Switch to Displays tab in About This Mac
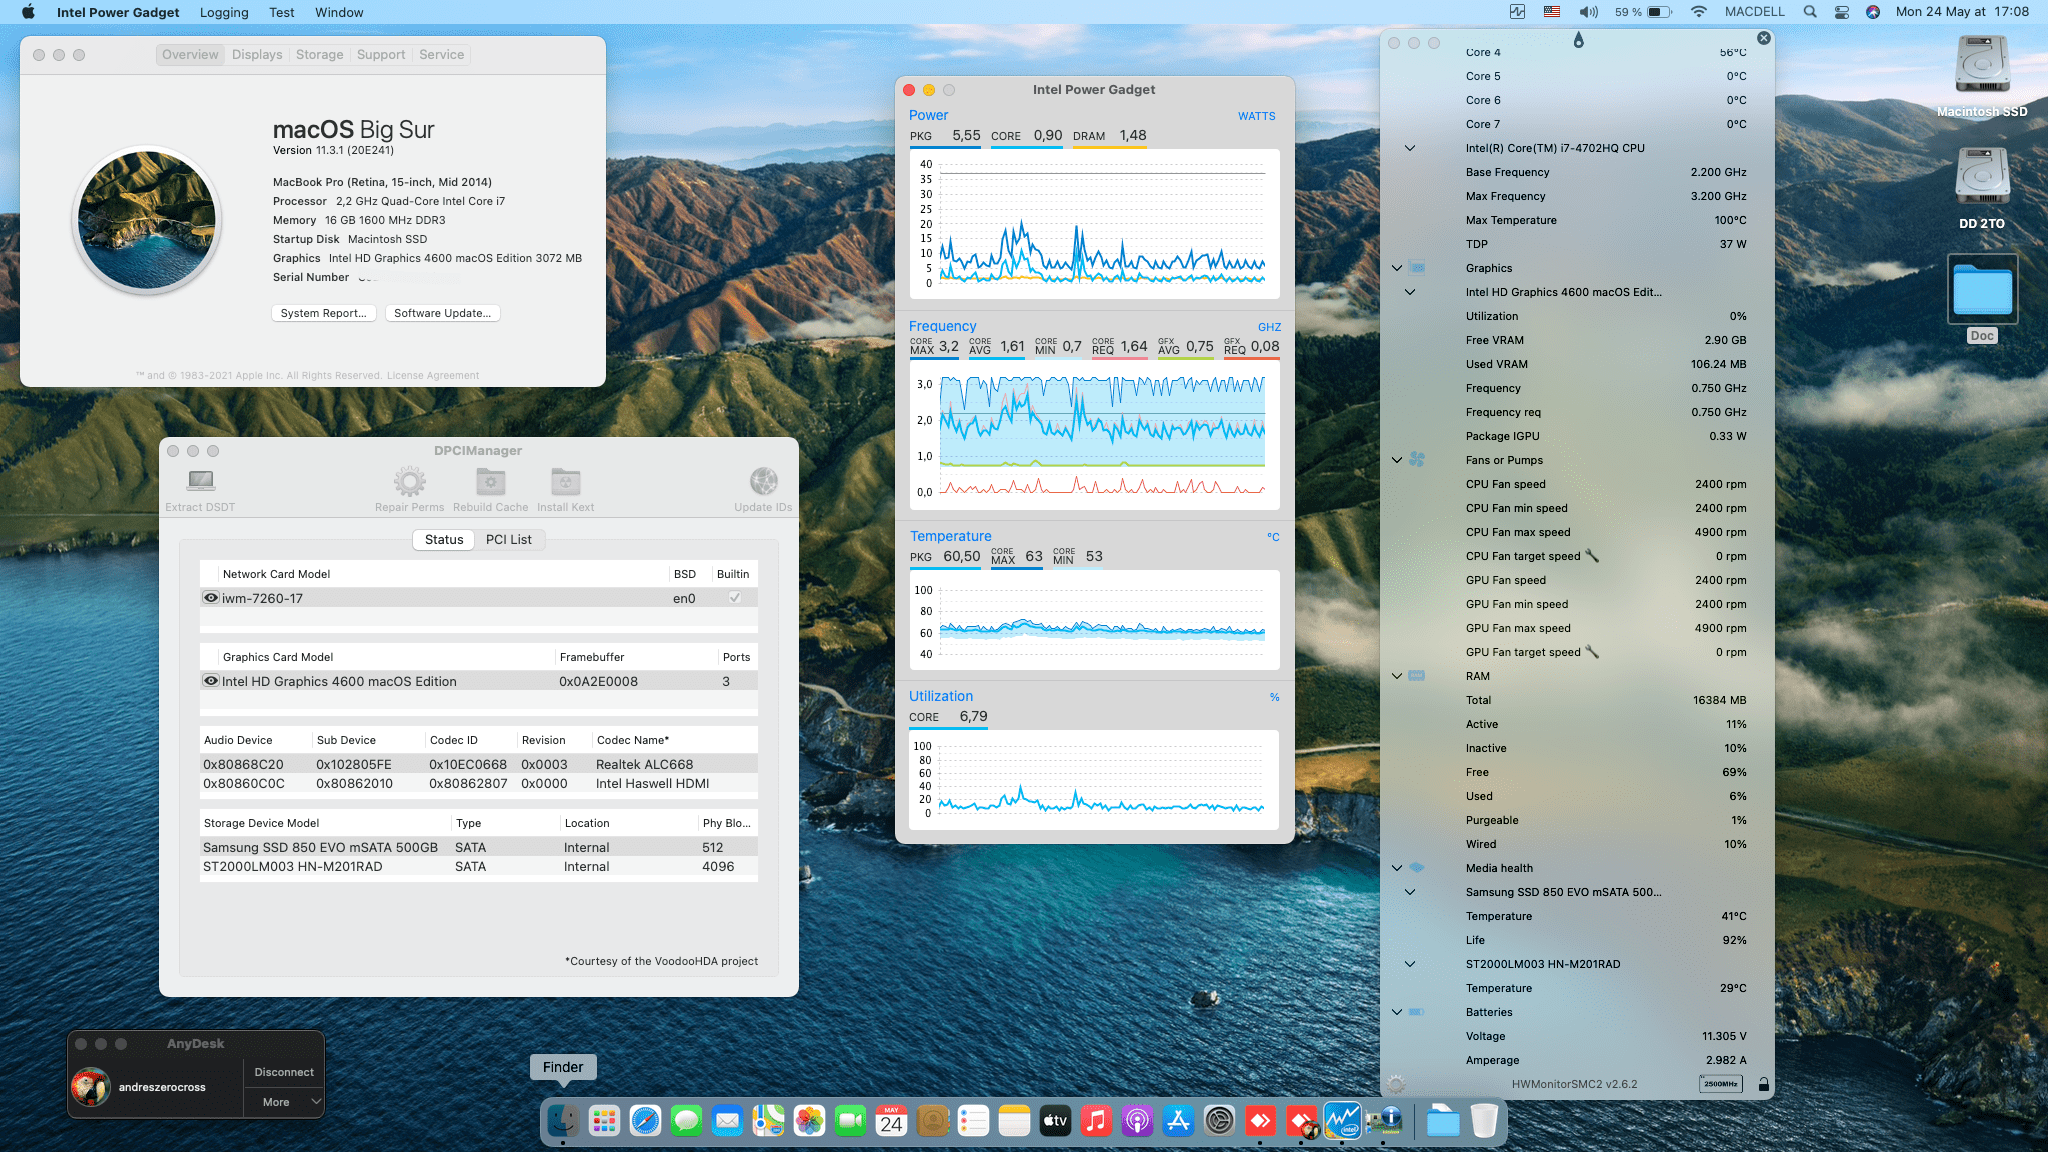 [257, 55]
